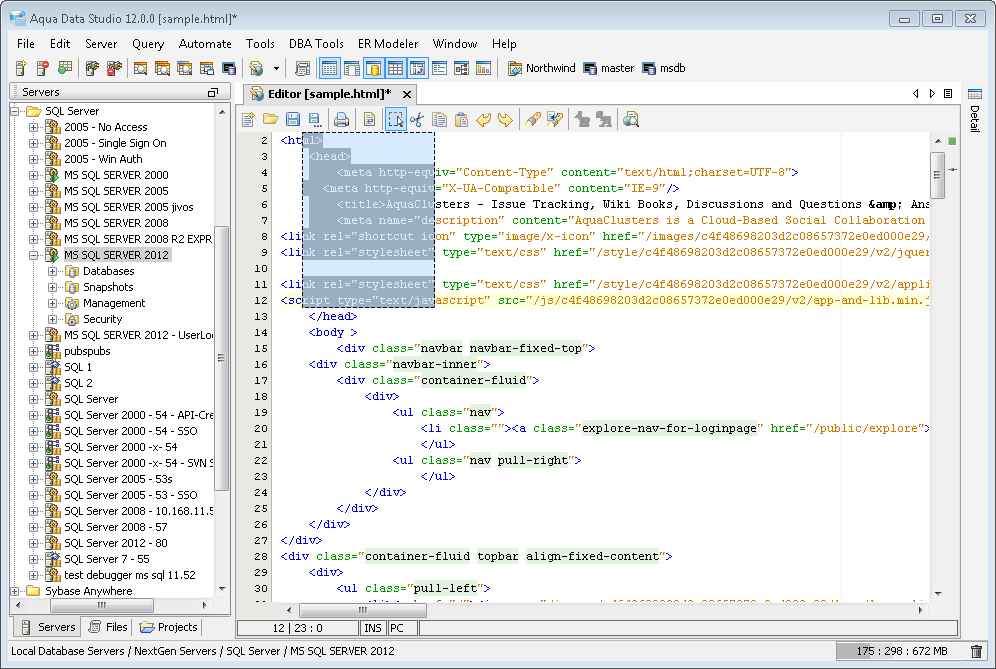The image size is (996, 669).
Task: Click the Find magnifier icon in editor toolbar
Action: coord(631,120)
